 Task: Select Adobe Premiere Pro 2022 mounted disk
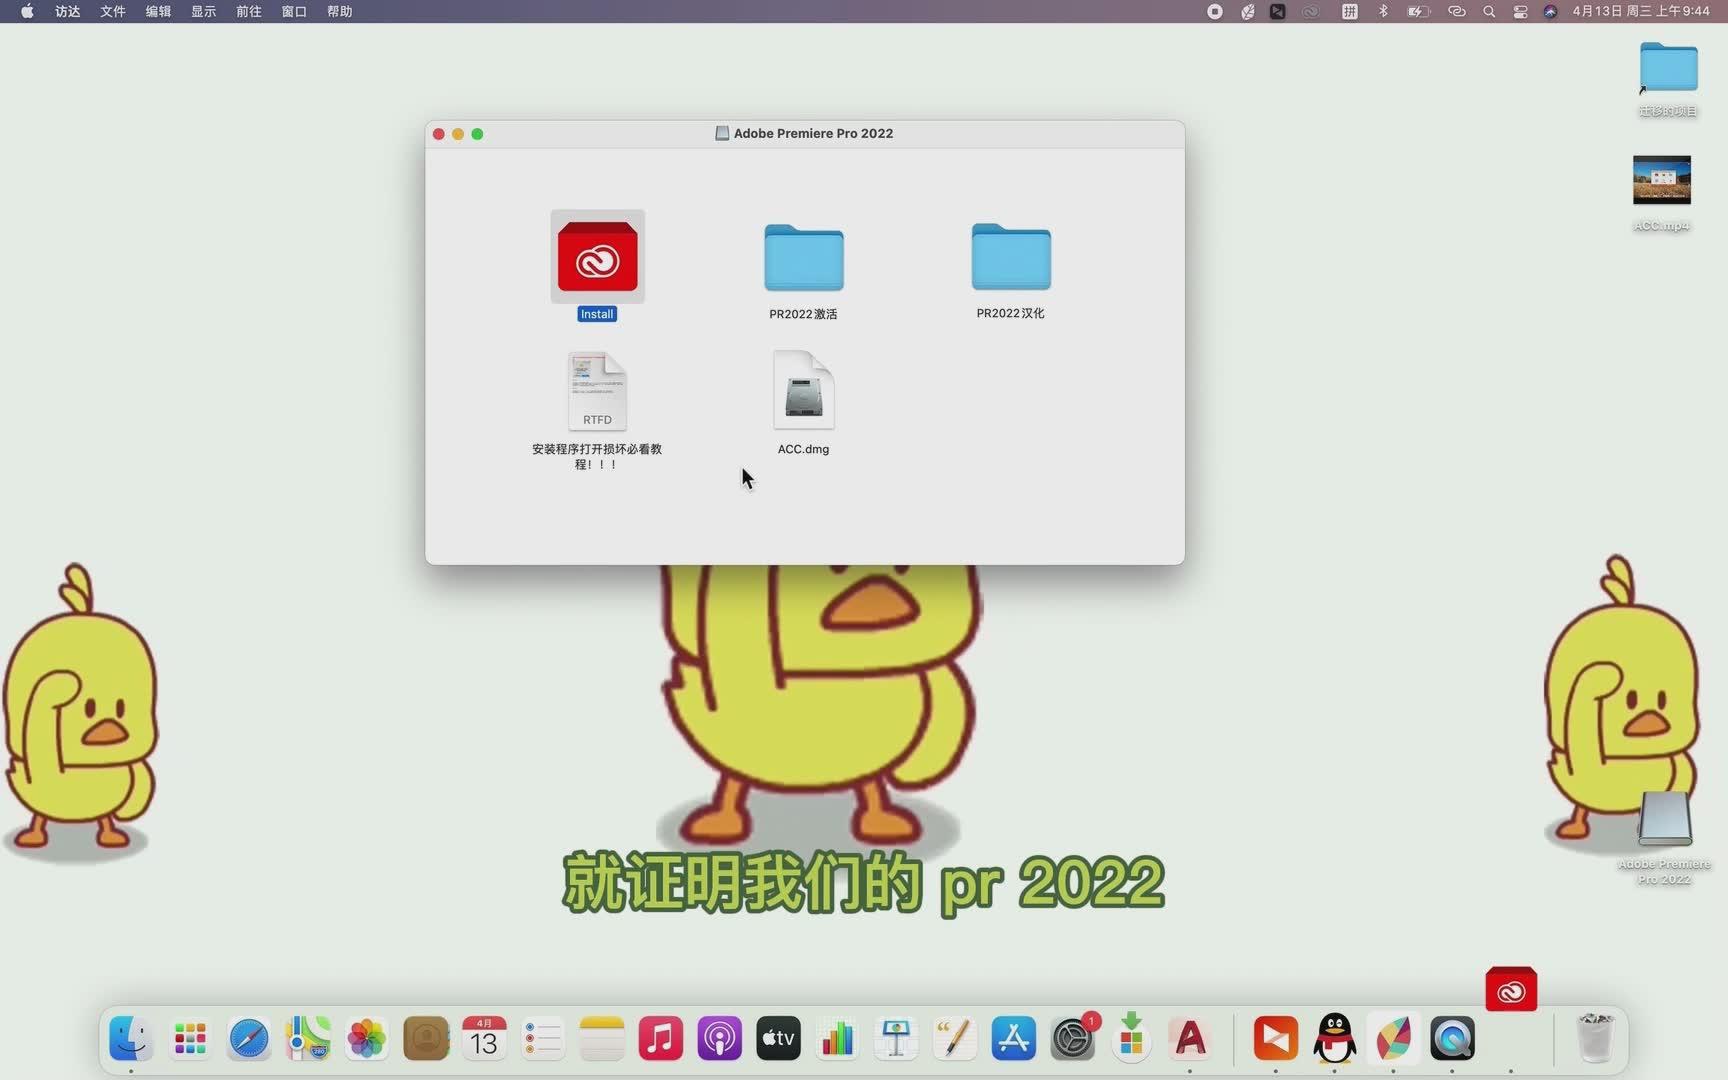point(1664,818)
